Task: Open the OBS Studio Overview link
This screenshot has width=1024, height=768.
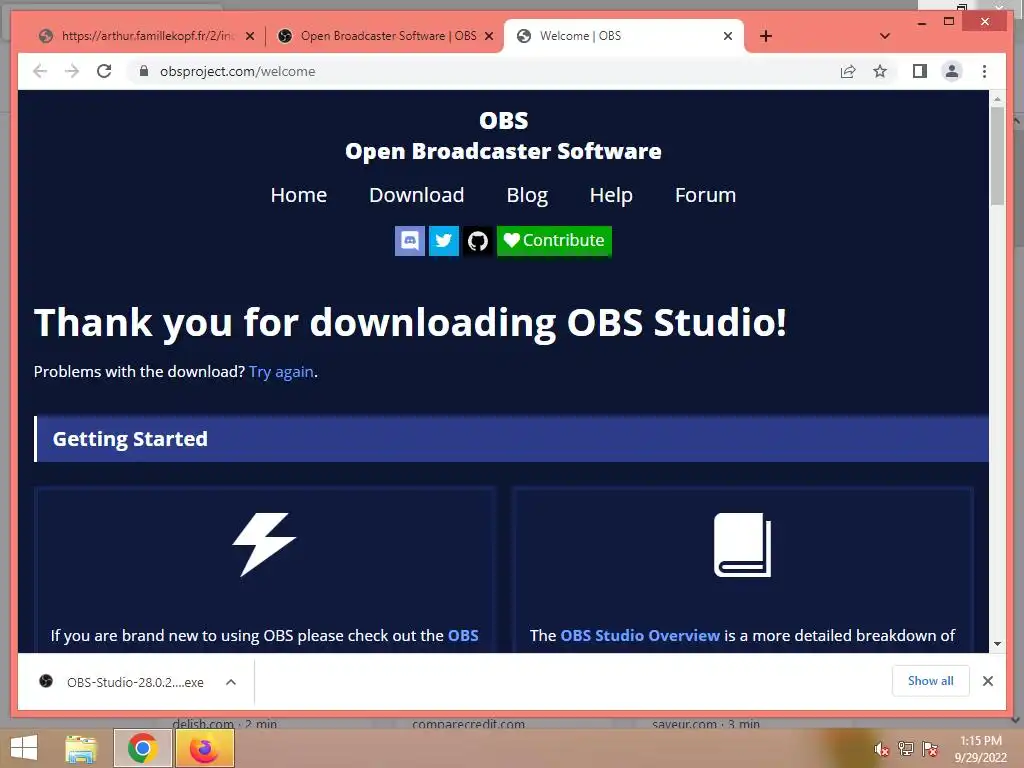Action: pos(640,635)
